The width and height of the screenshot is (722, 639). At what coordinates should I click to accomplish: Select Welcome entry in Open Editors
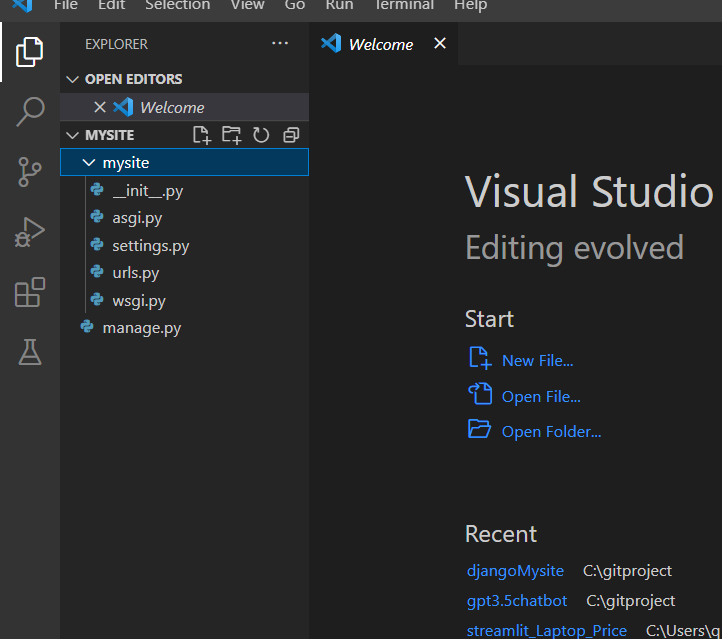click(x=184, y=107)
